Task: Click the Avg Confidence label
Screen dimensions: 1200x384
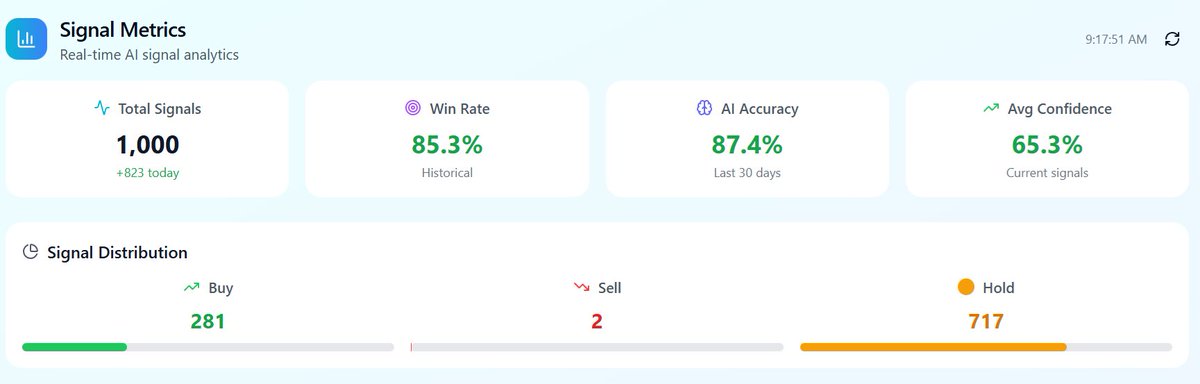Action: 1060,109
